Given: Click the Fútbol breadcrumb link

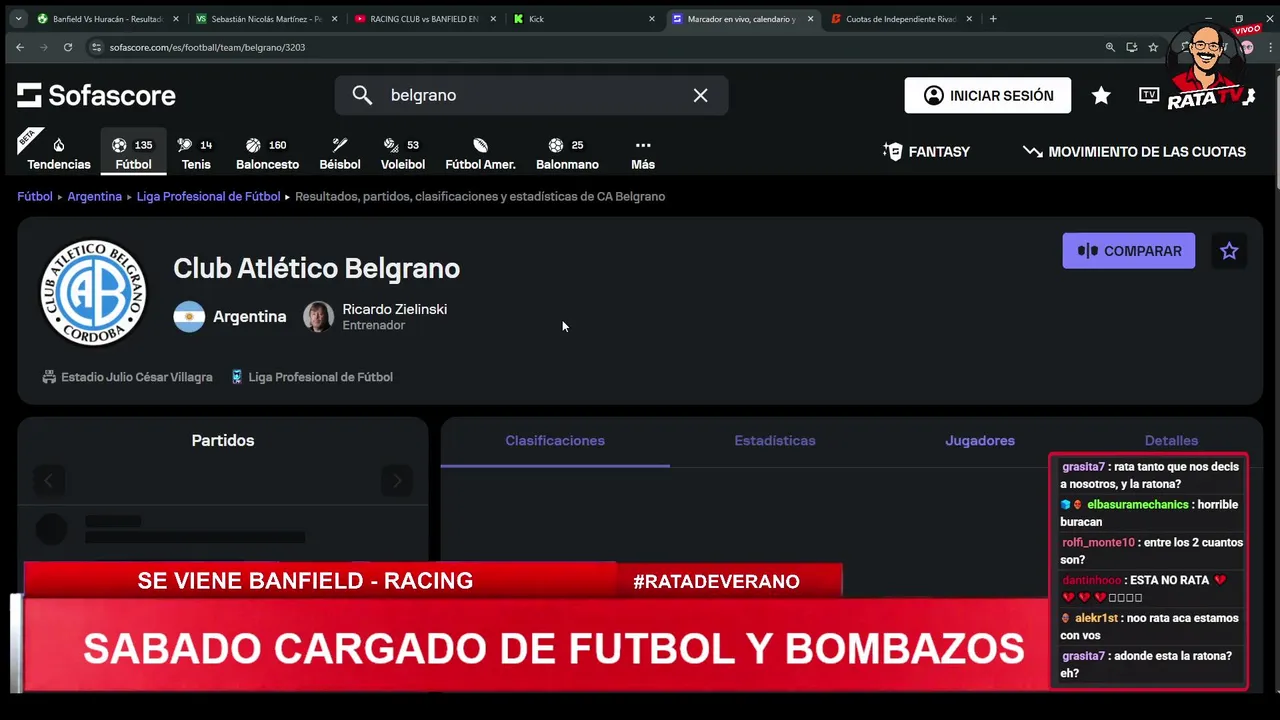Looking at the screenshot, I should (35, 197).
